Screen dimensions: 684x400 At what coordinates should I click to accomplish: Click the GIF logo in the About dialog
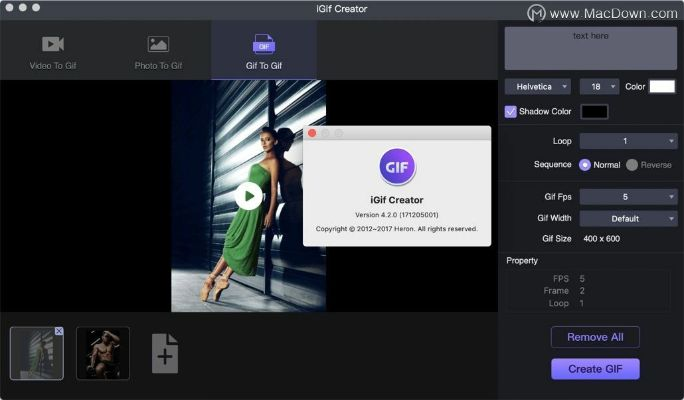[397, 167]
